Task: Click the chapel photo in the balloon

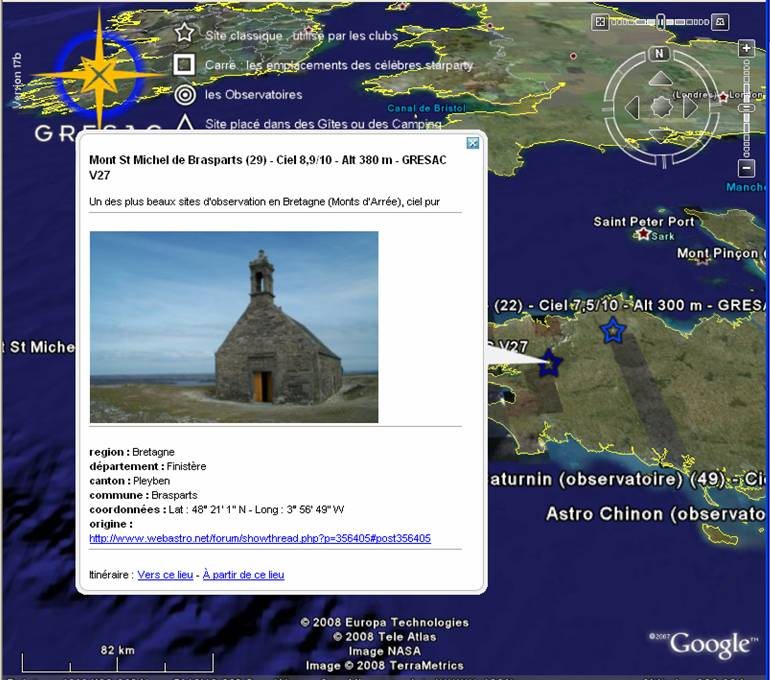Action: [x=234, y=327]
